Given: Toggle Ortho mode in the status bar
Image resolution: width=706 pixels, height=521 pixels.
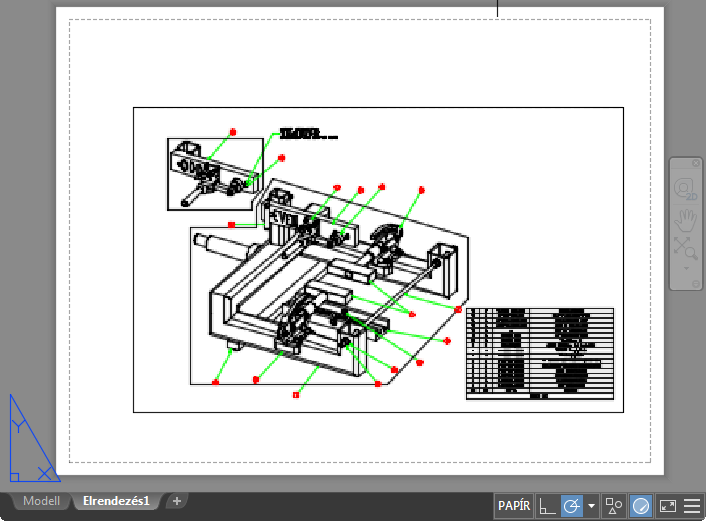Looking at the screenshot, I should point(547,506).
